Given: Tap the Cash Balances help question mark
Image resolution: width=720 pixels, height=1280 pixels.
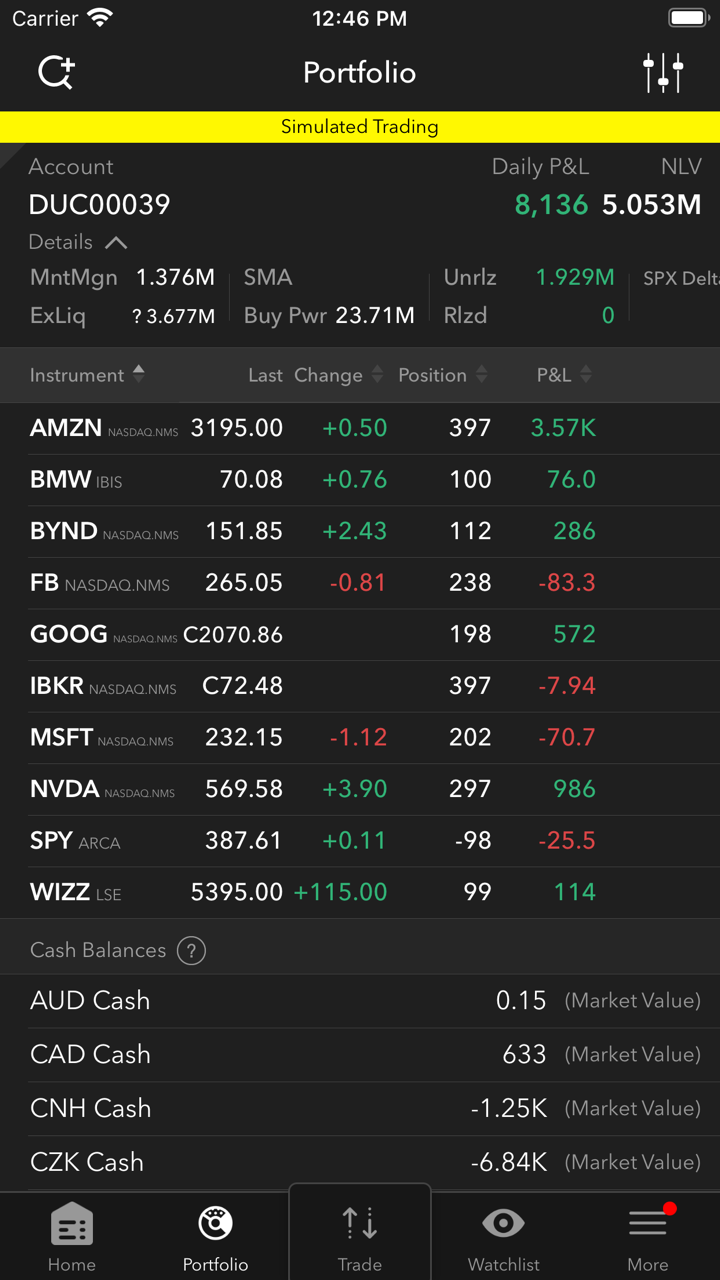Looking at the screenshot, I should pos(191,950).
